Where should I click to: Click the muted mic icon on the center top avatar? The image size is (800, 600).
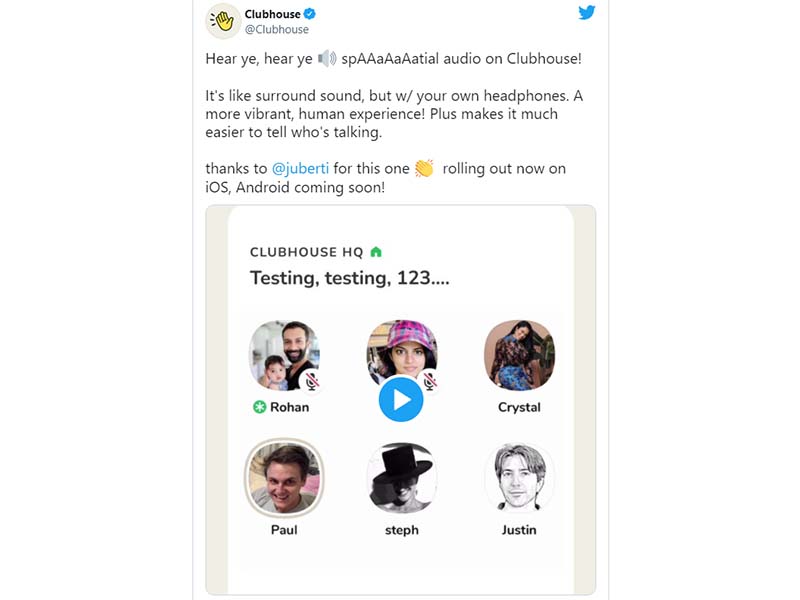430,381
